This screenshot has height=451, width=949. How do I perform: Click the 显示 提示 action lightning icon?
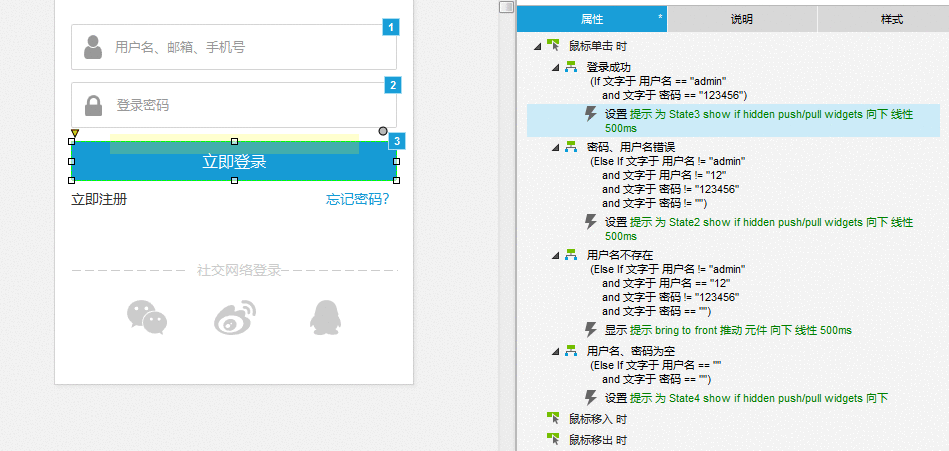(591, 330)
